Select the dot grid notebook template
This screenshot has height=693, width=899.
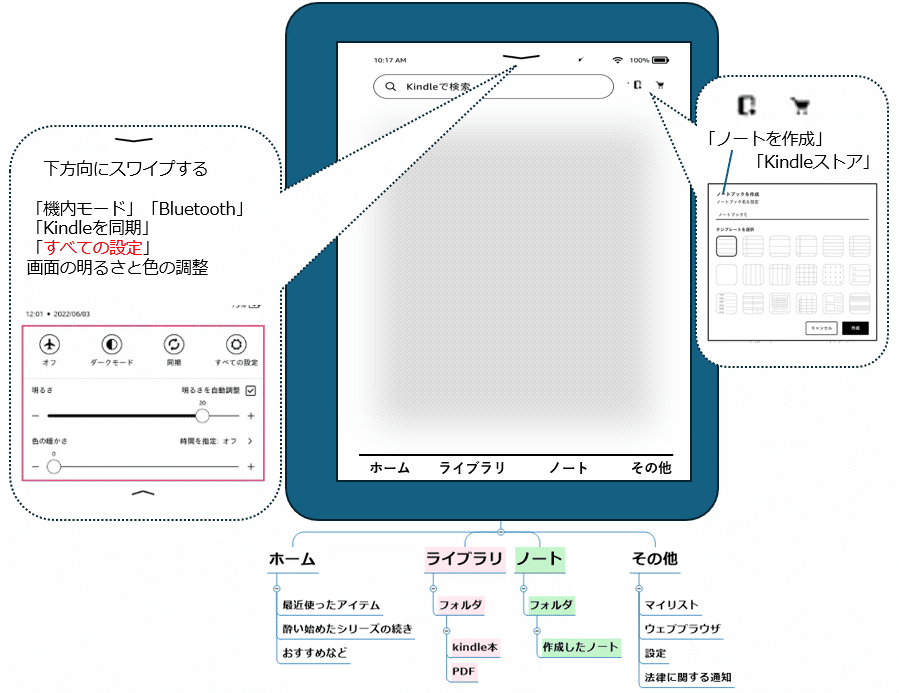(833, 275)
